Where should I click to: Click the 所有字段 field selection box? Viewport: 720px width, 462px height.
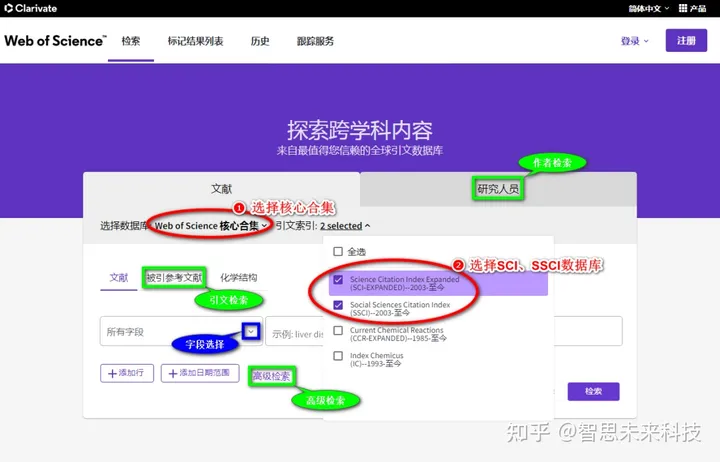click(181, 331)
